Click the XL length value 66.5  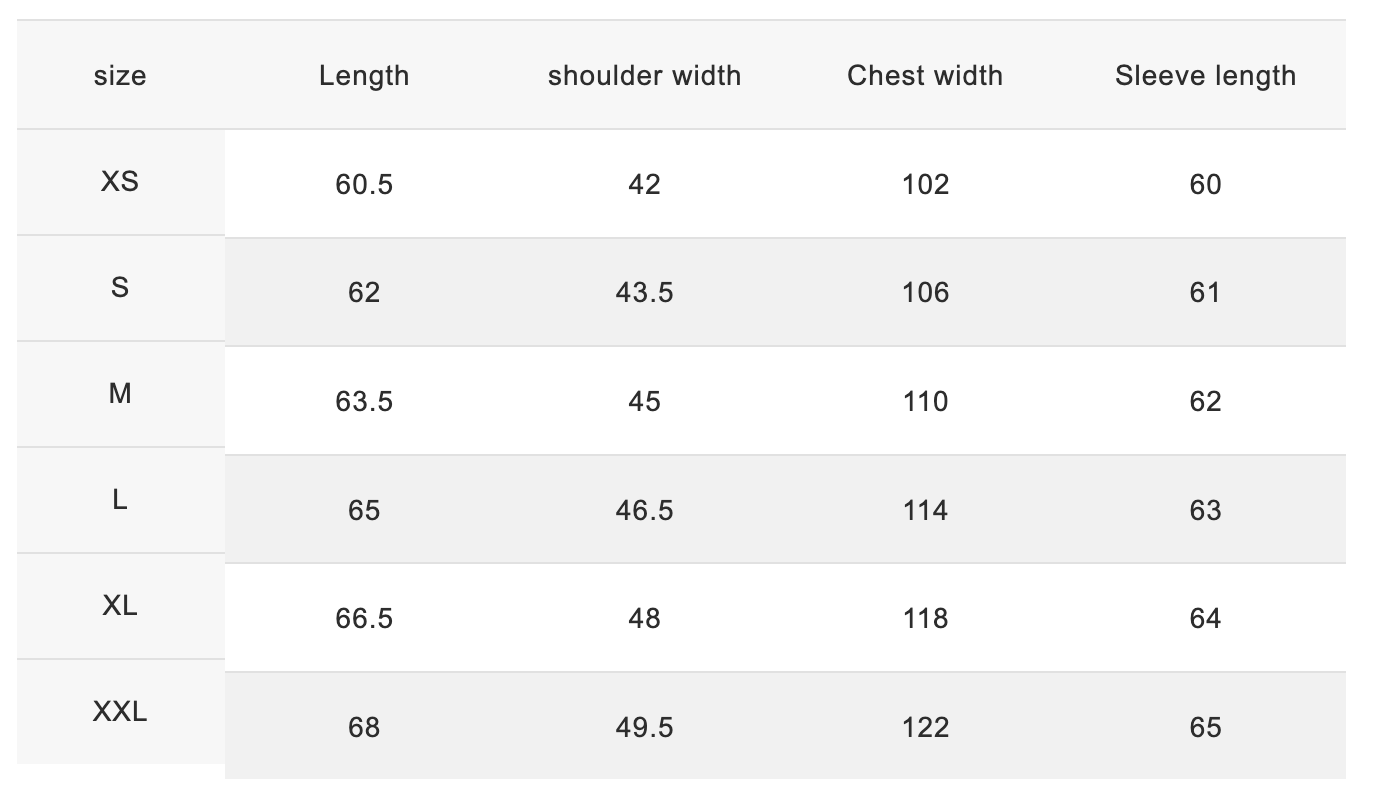pos(364,619)
